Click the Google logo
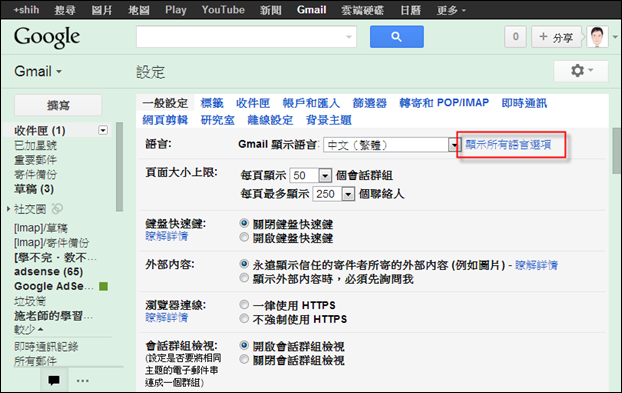622x393 pixels. coord(47,37)
